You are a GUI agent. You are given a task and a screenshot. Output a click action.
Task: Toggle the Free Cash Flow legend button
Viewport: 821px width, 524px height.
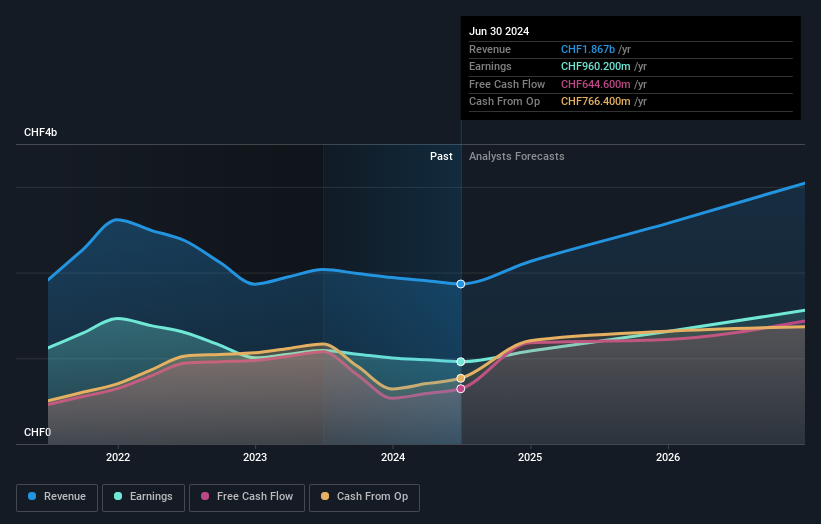[x=247, y=497]
